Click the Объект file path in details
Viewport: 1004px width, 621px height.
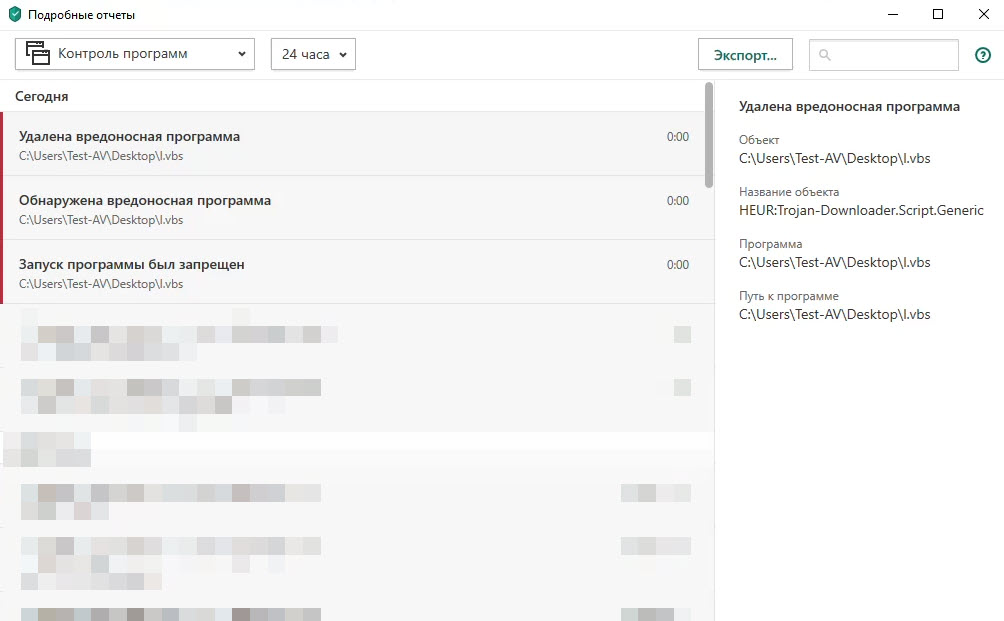pyautogui.click(x=834, y=158)
